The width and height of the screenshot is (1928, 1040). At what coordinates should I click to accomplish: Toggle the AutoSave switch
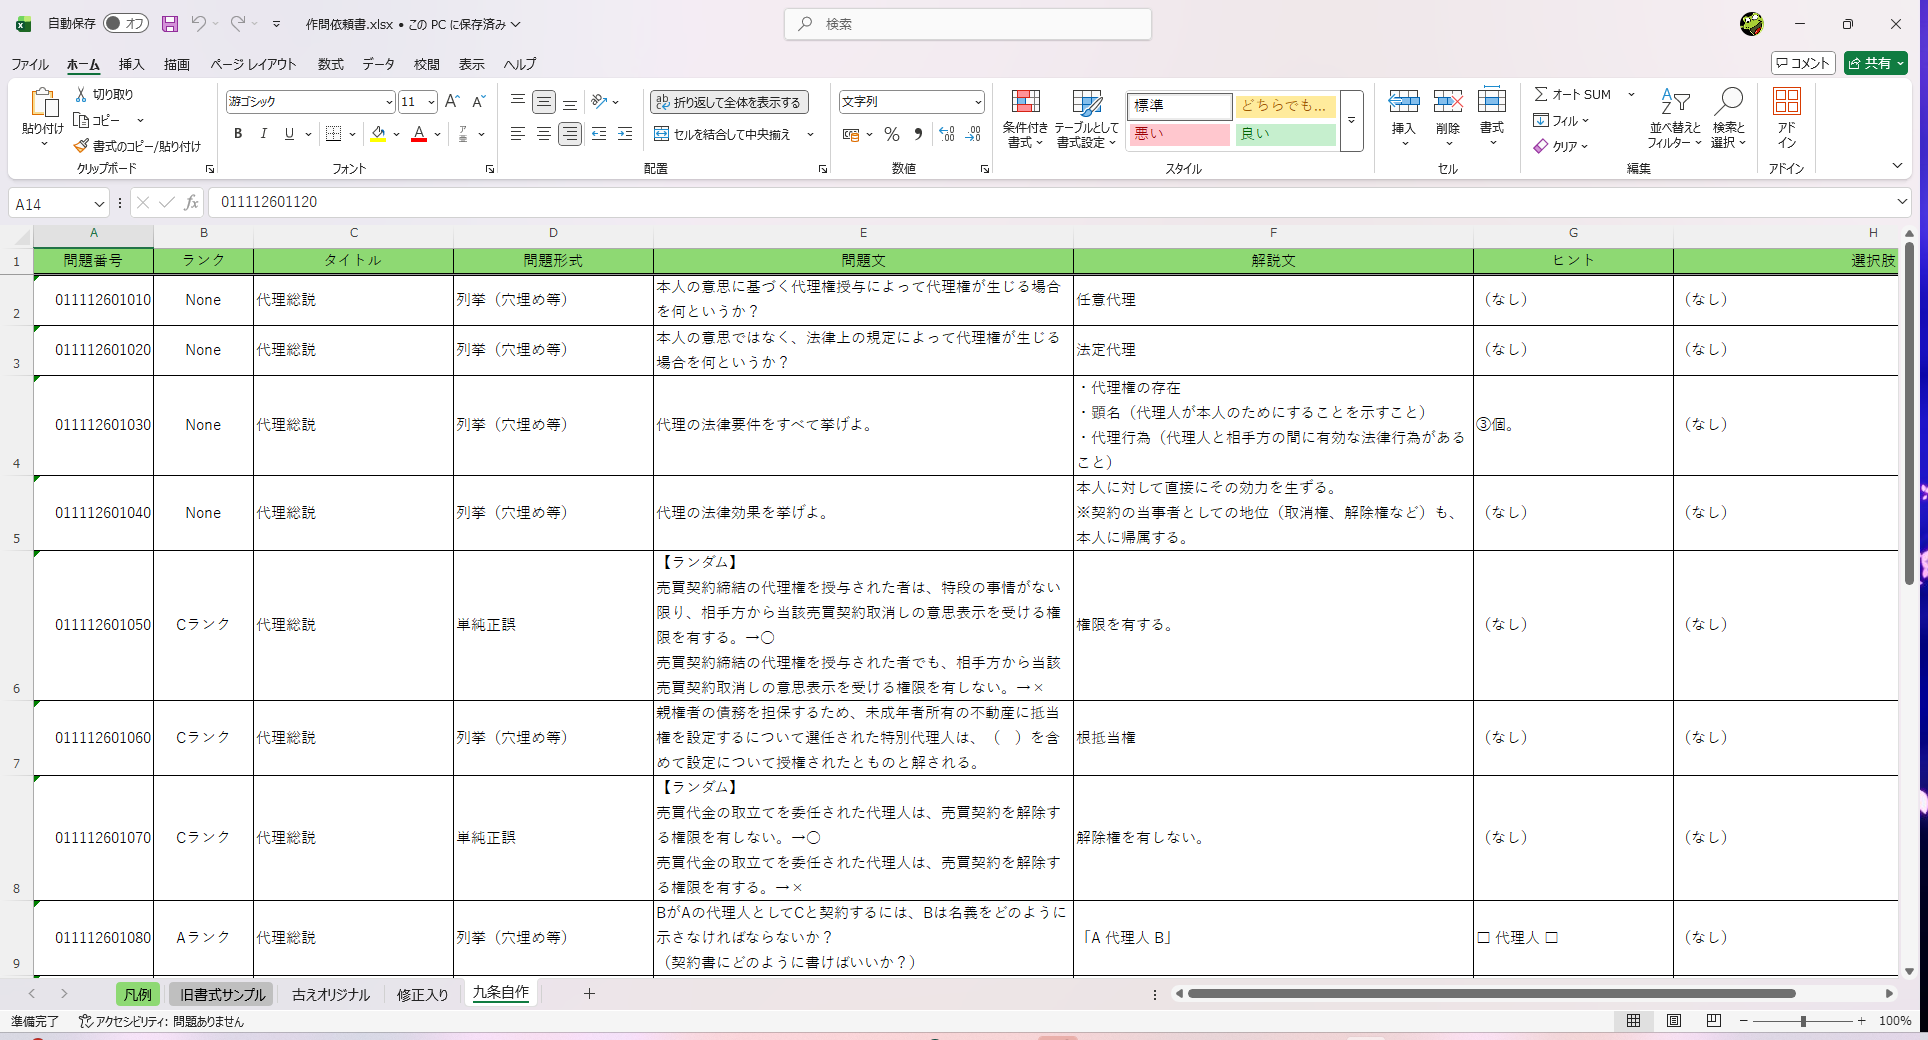125,23
